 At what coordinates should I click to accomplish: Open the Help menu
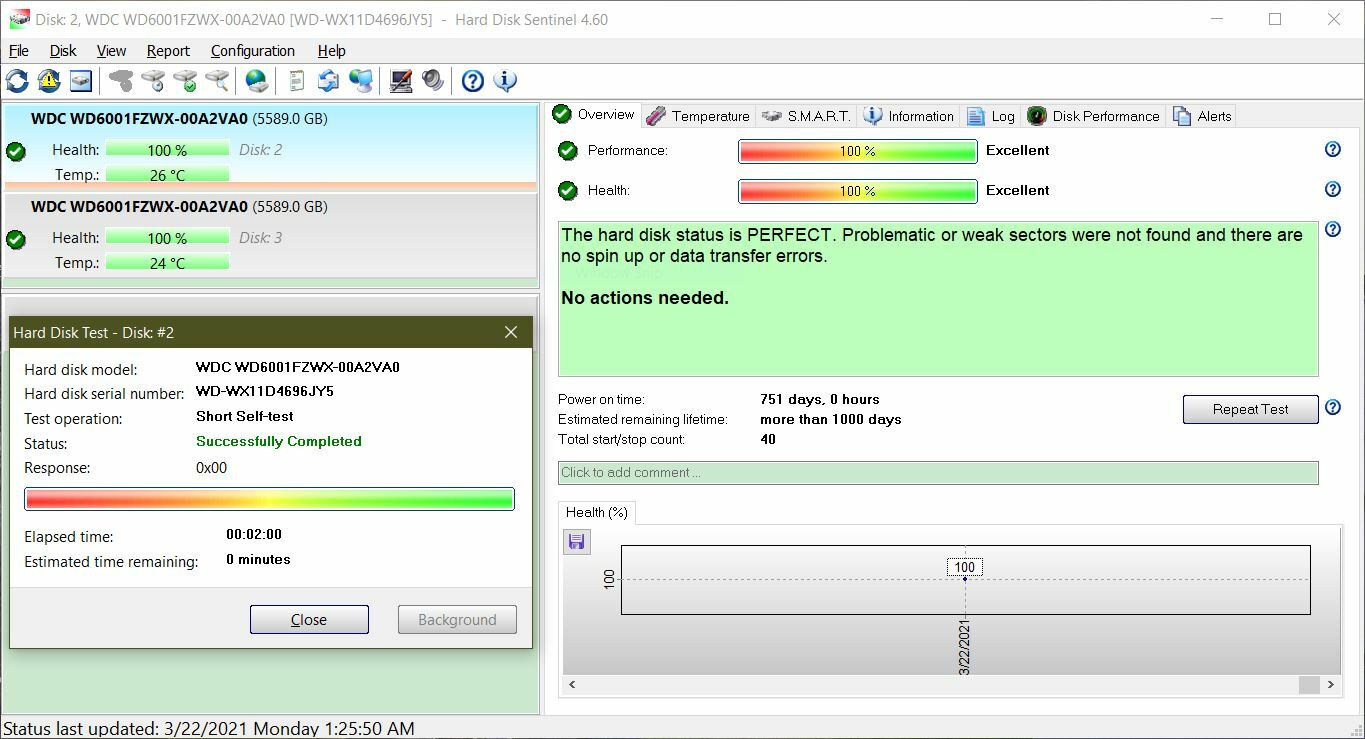(332, 51)
